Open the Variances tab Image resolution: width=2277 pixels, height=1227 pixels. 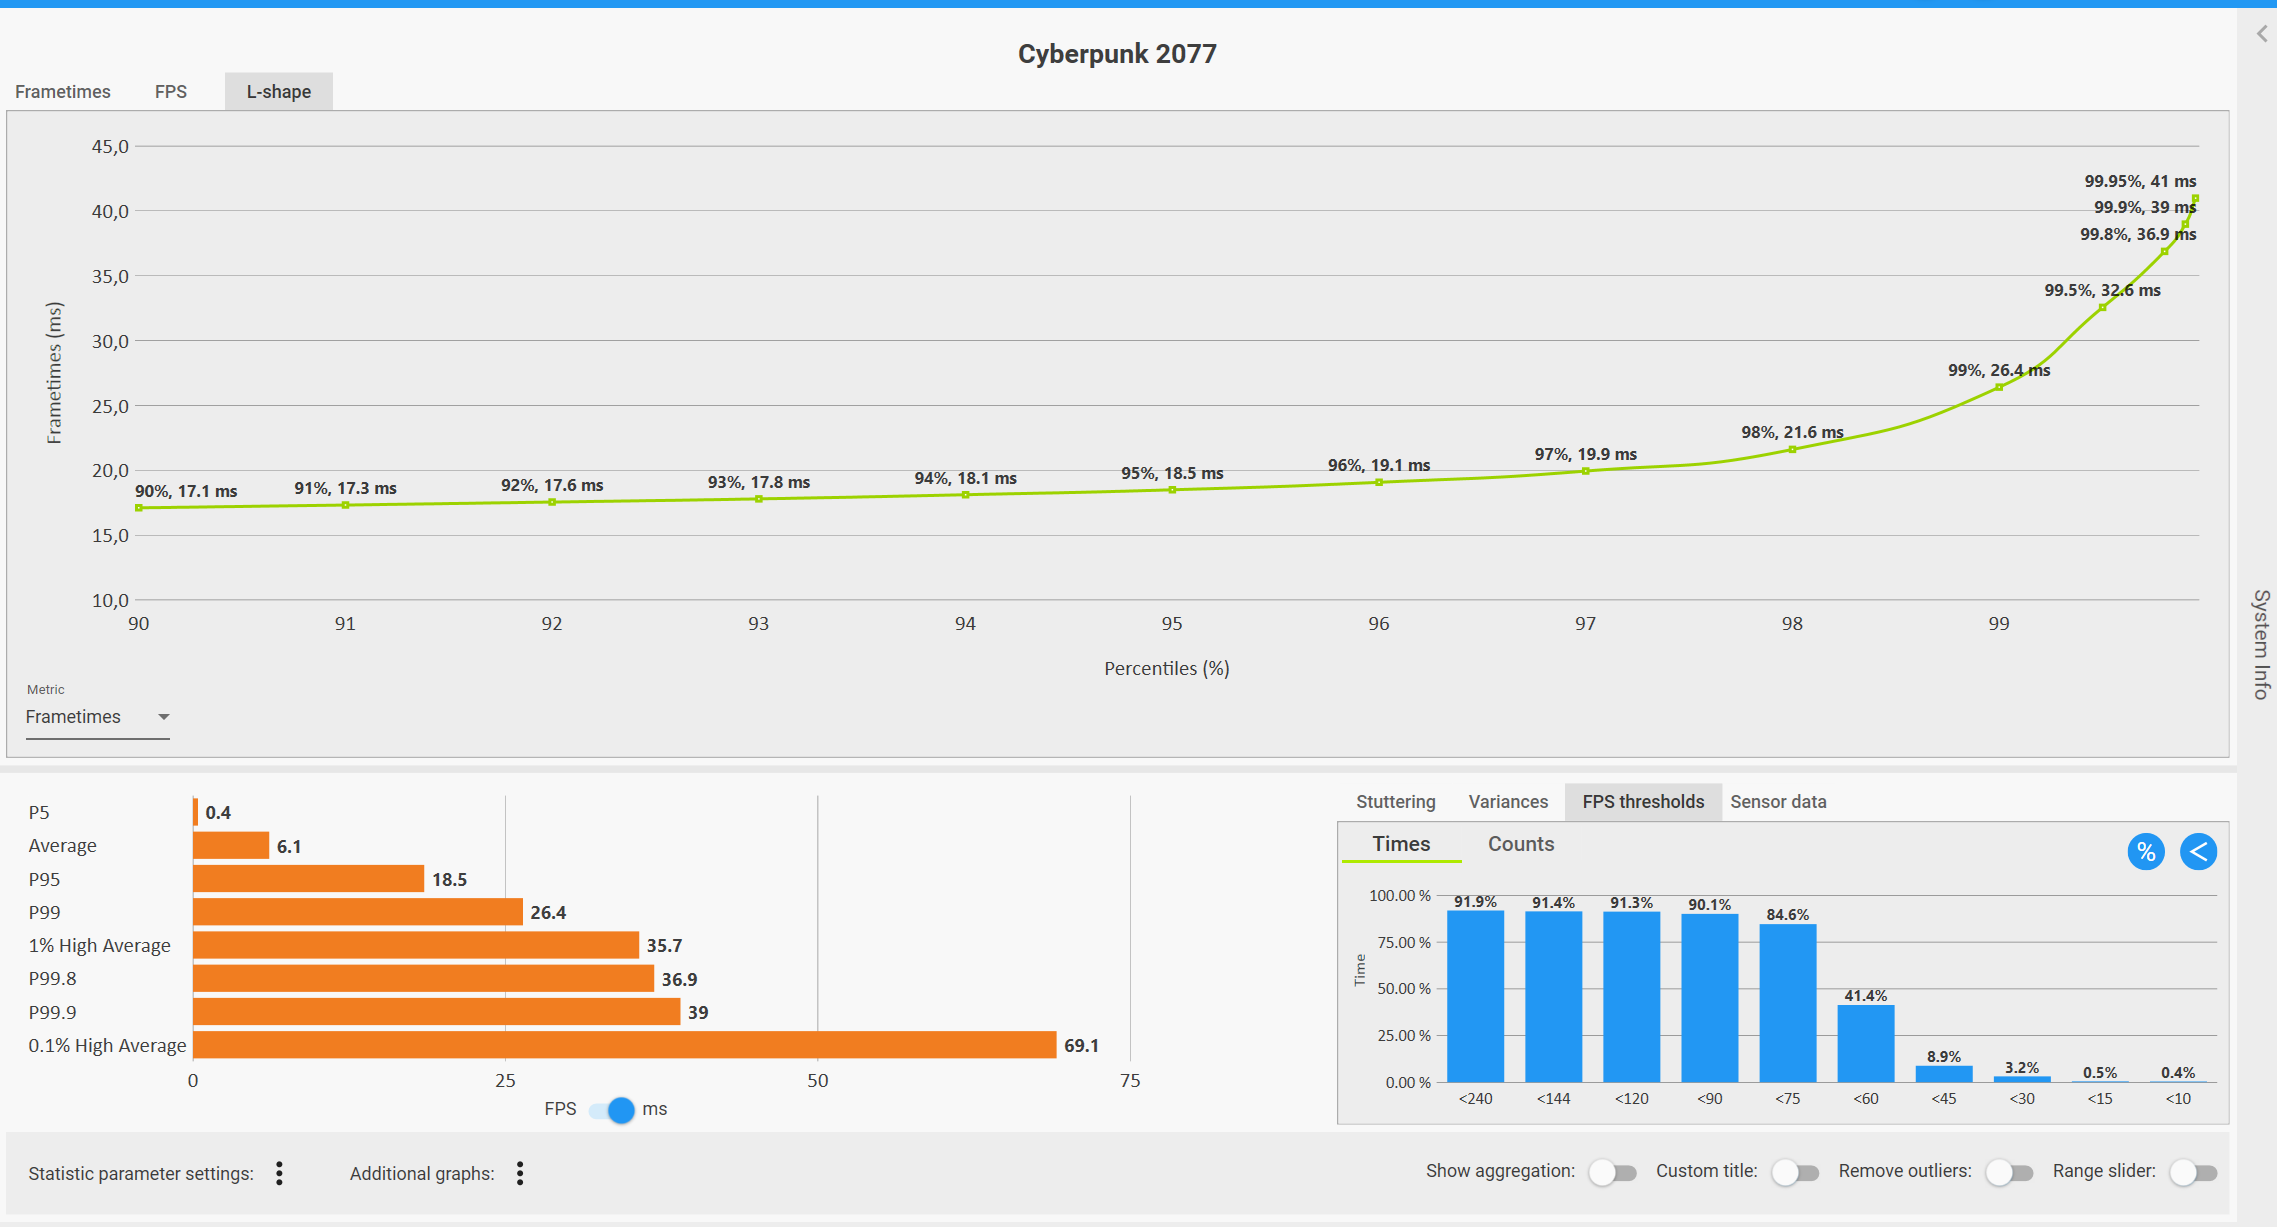pyautogui.click(x=1507, y=802)
